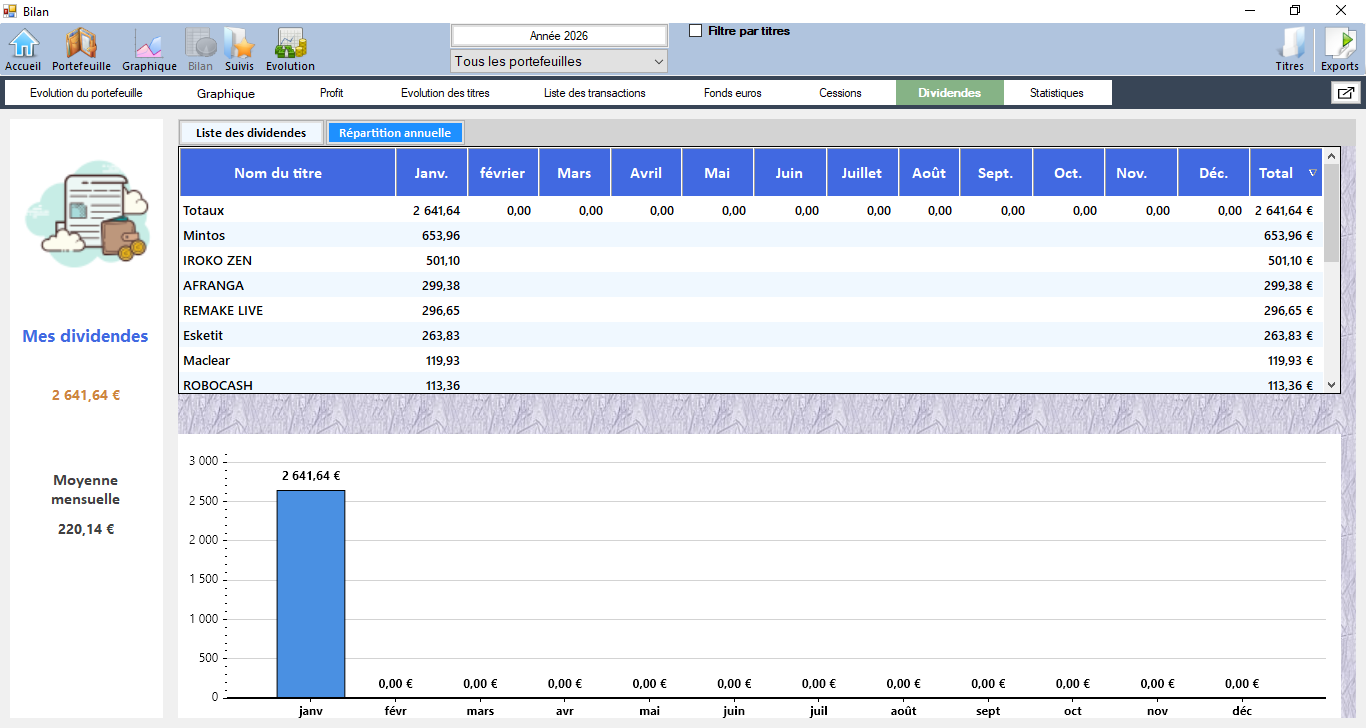Viewport: 1366px width, 728px height.
Task: Open the Liste des transactions tab
Action: 594,93
